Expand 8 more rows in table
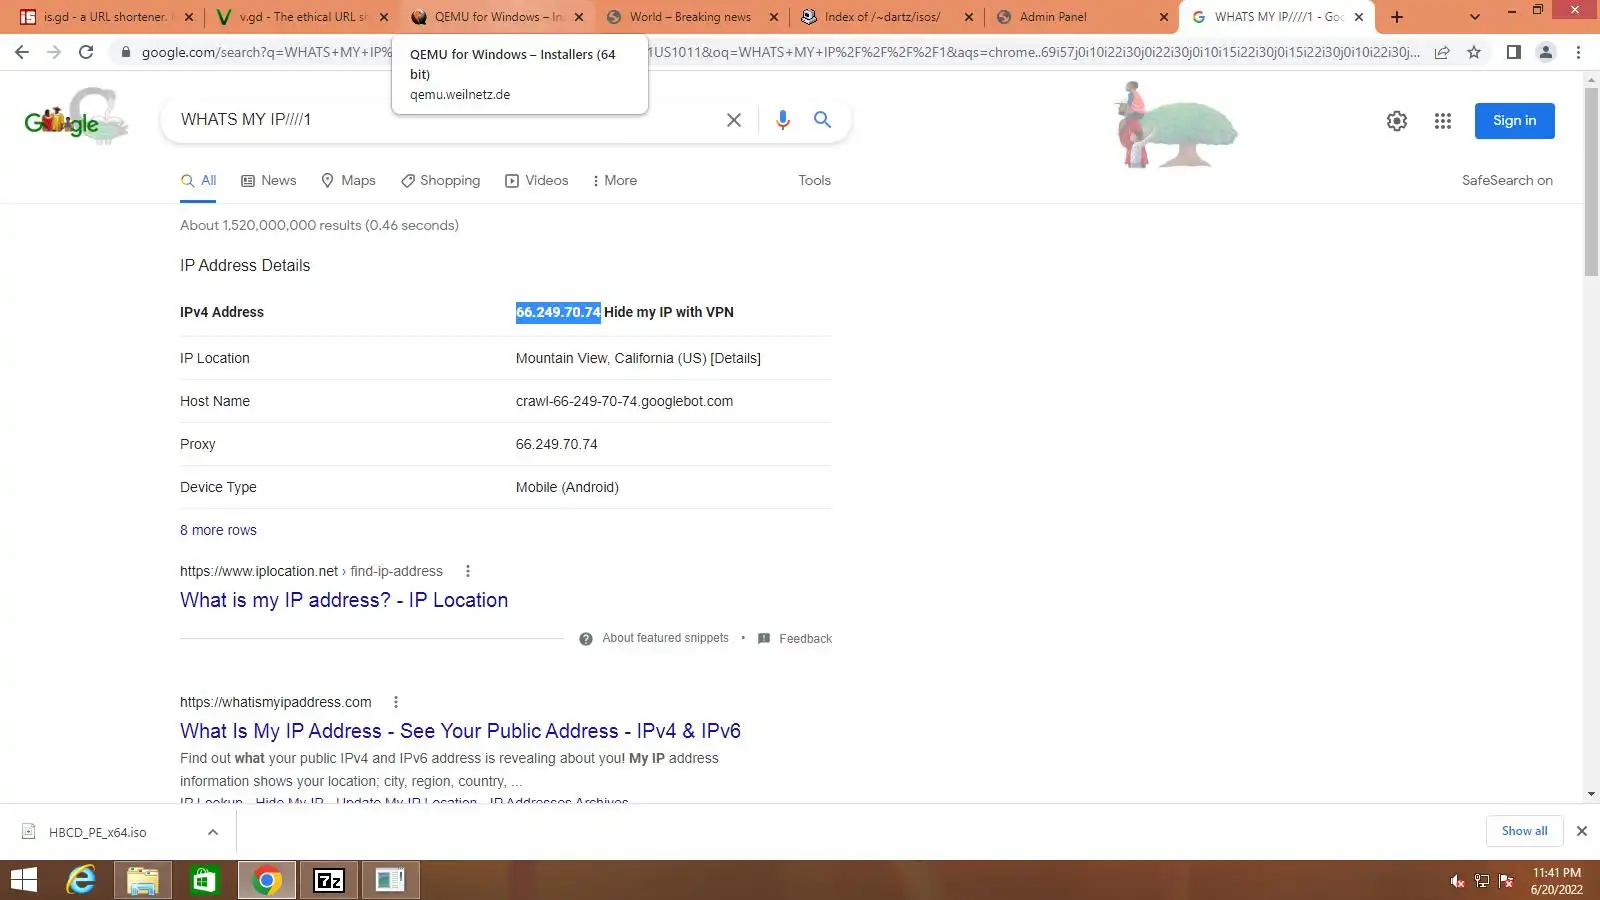The image size is (1600, 900). (x=218, y=530)
